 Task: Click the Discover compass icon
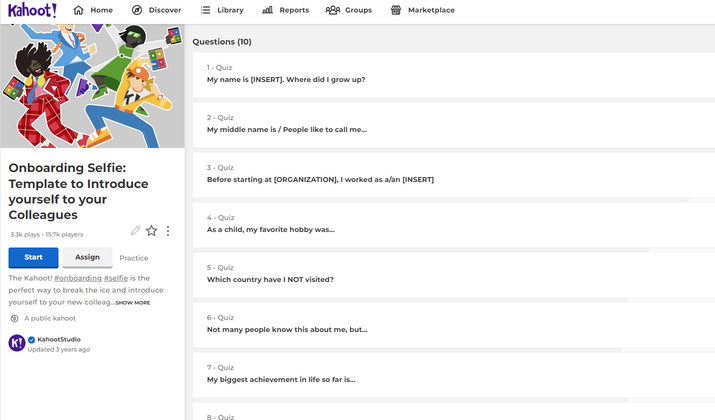pyautogui.click(x=137, y=10)
